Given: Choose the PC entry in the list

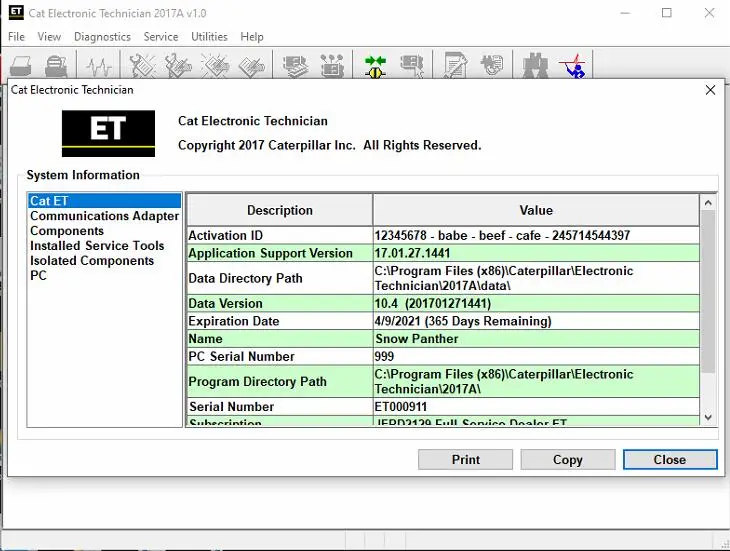Looking at the screenshot, I should [38, 276].
